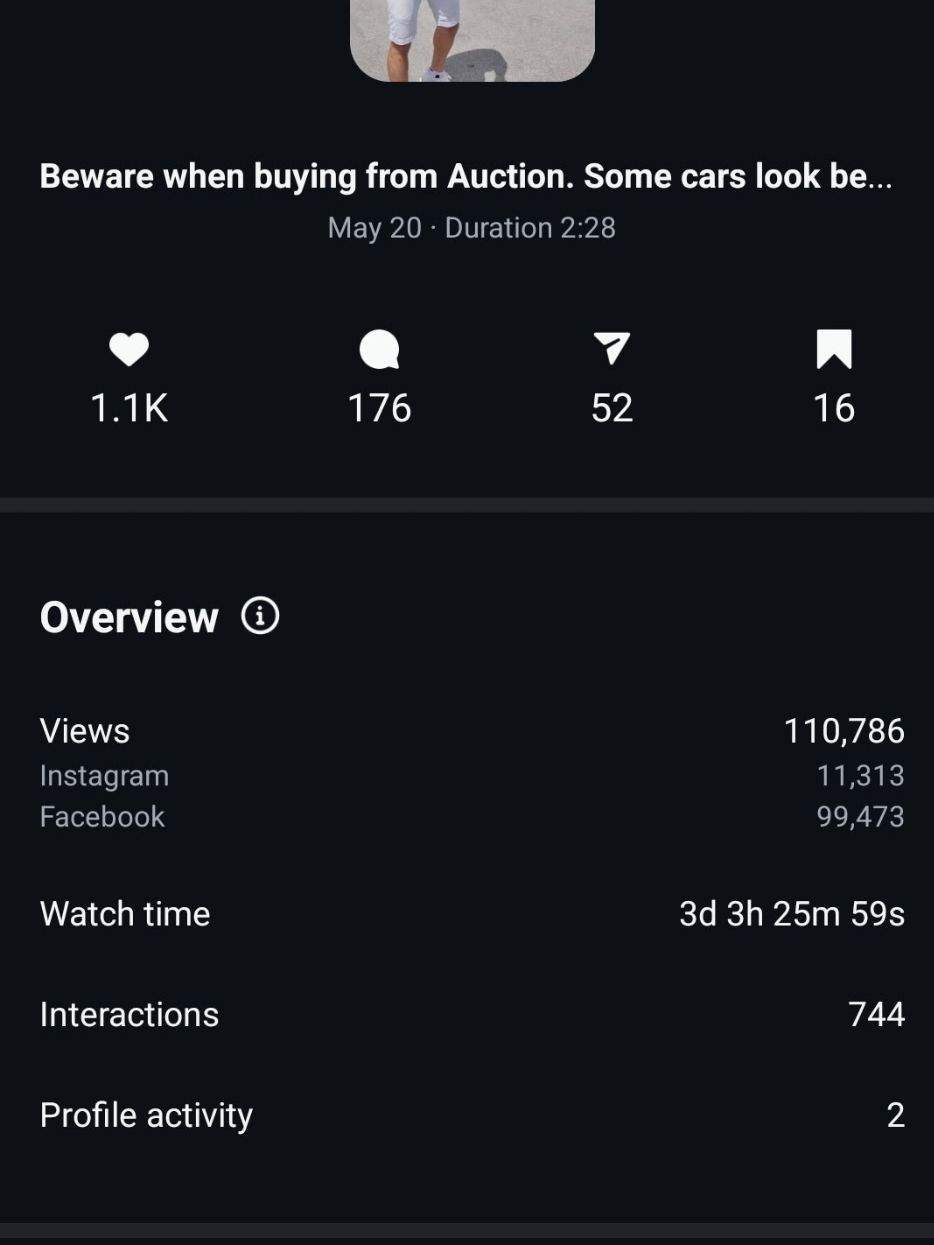
Task: Tap the heart likes icon
Action: point(129,349)
